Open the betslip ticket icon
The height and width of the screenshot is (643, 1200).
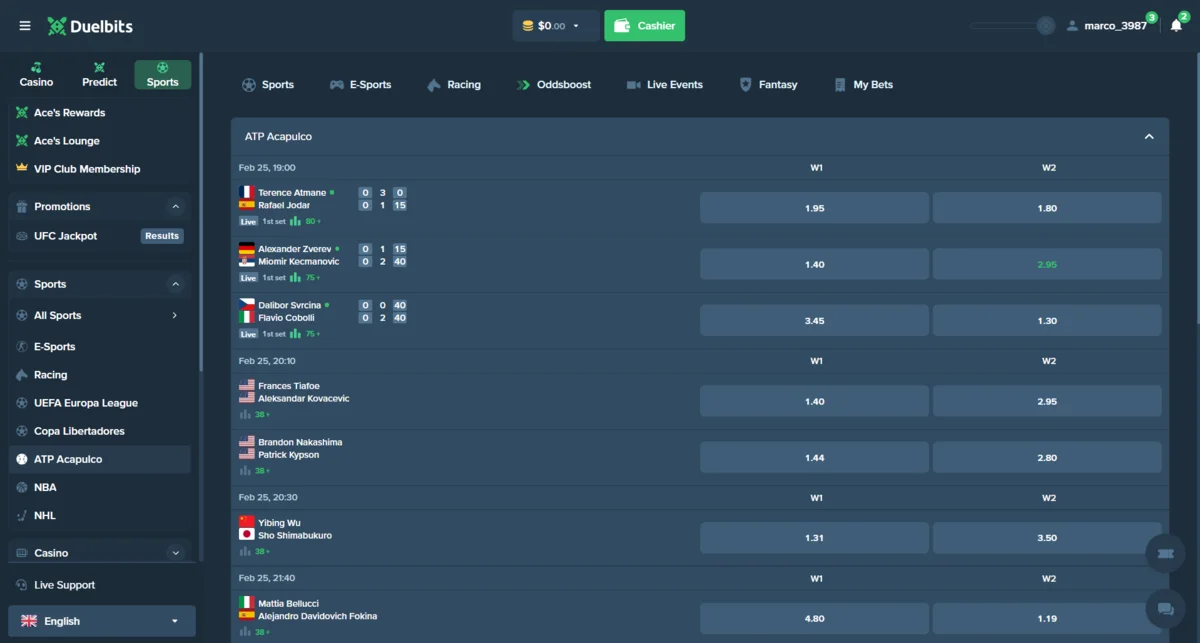pyautogui.click(x=1165, y=553)
